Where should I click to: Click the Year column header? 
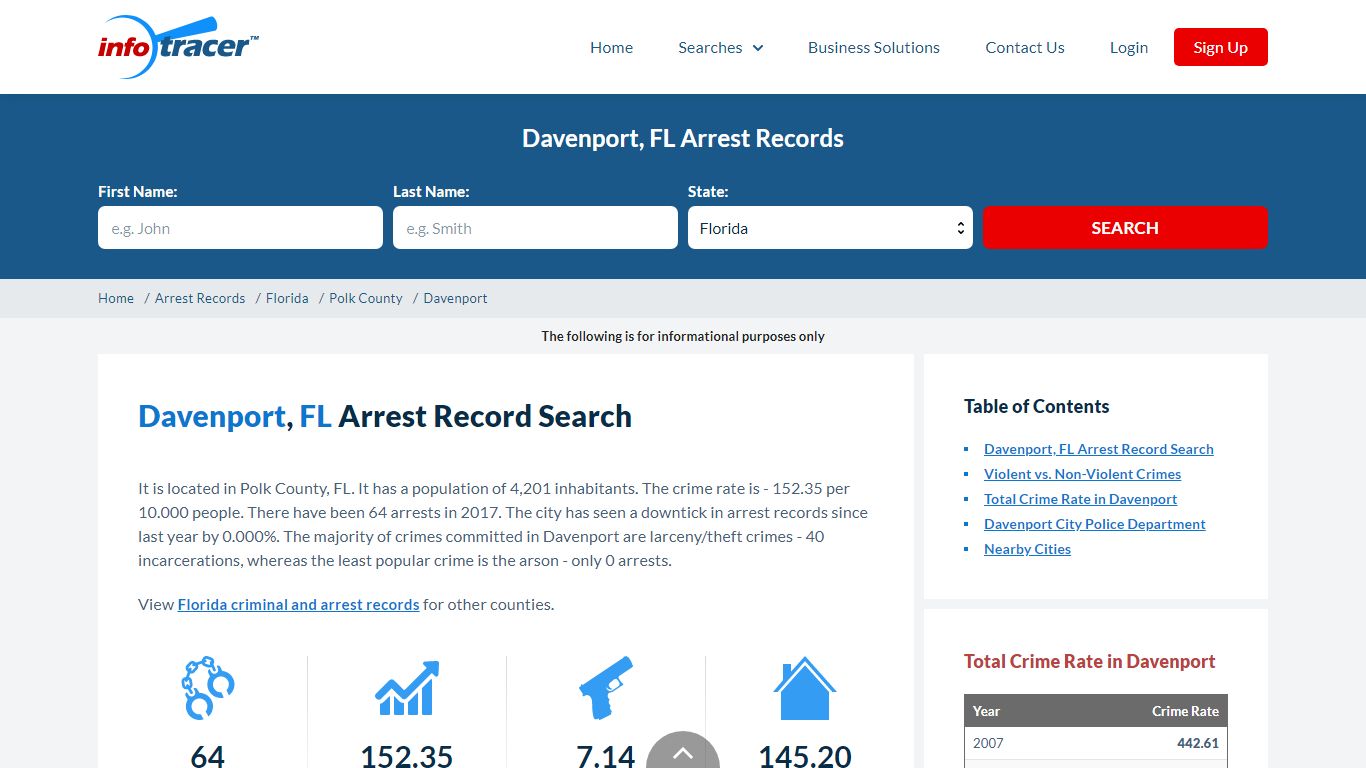pyautogui.click(x=986, y=711)
